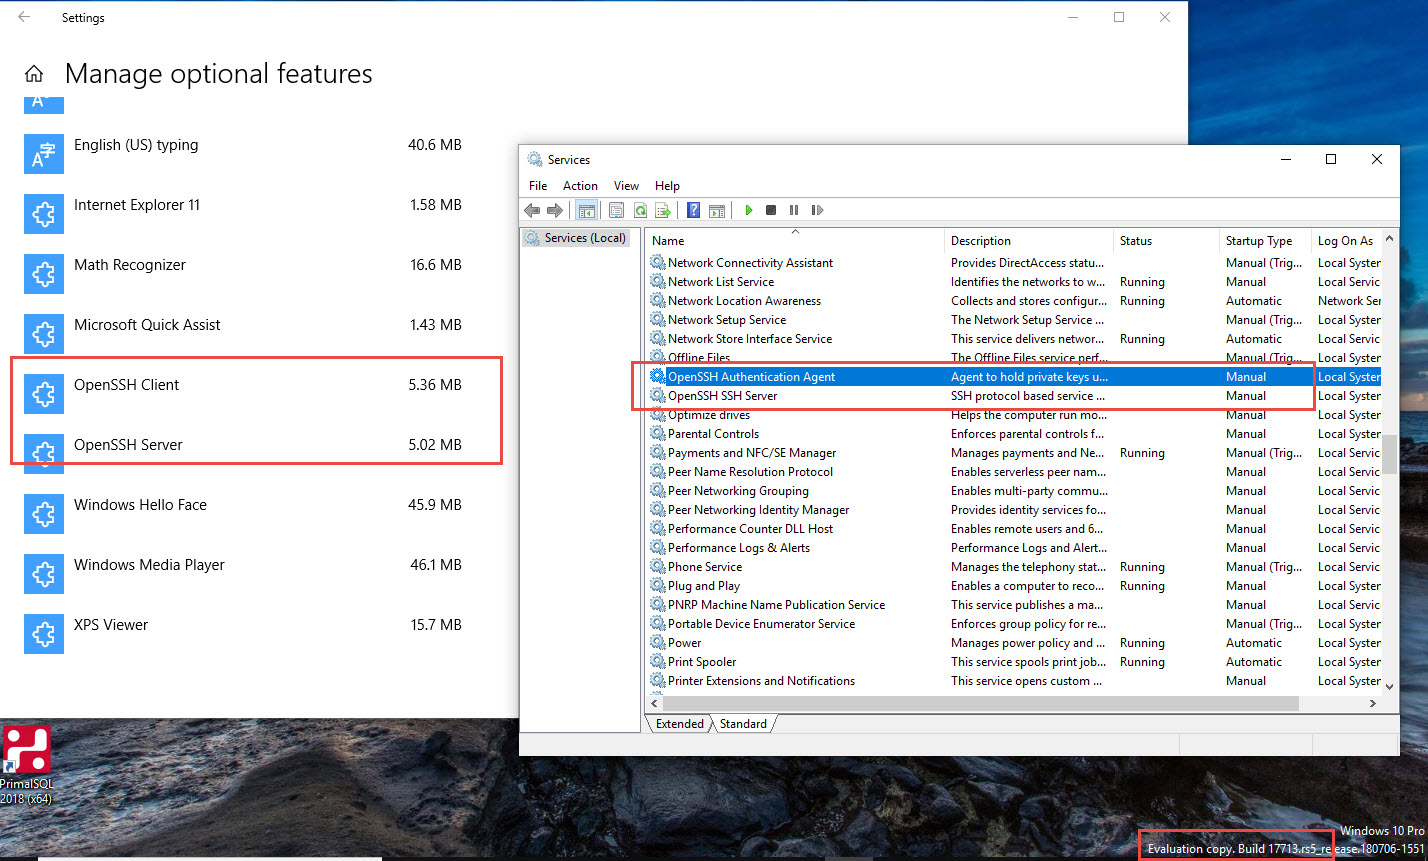
Task: Click gear icon beside Print Spooler service
Action: pyautogui.click(x=657, y=662)
